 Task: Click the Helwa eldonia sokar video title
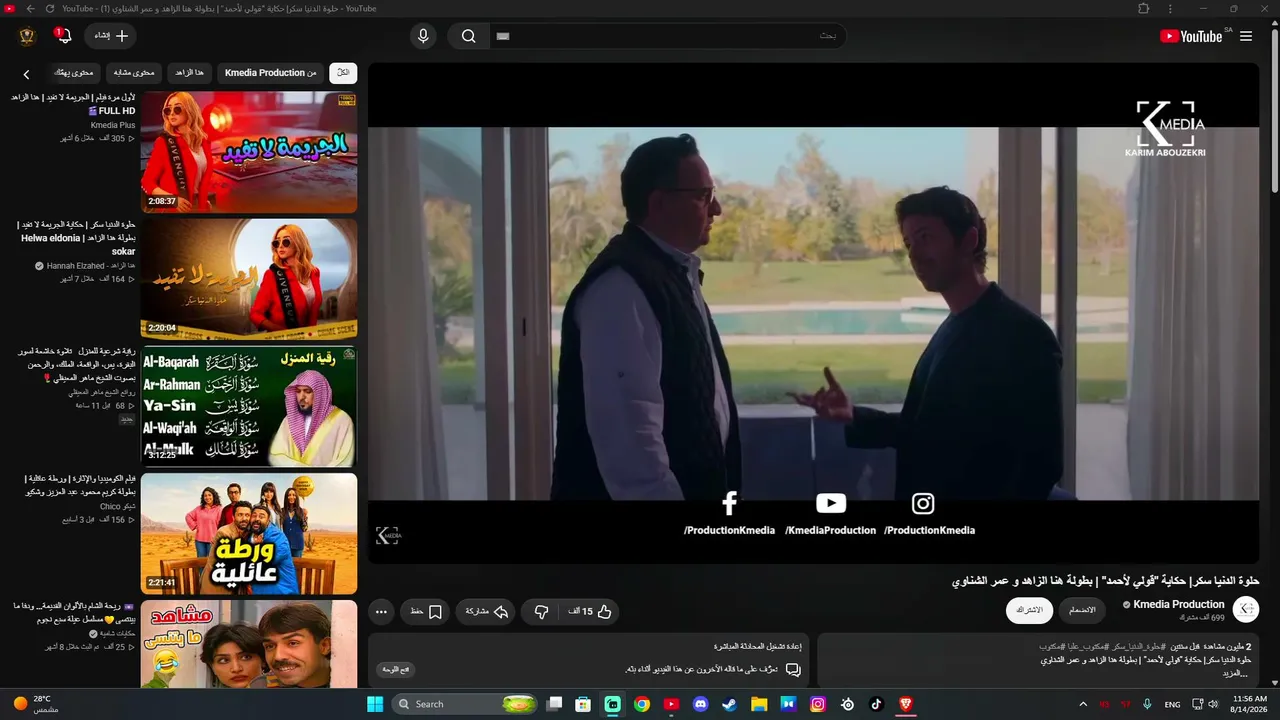pyautogui.click(x=77, y=238)
